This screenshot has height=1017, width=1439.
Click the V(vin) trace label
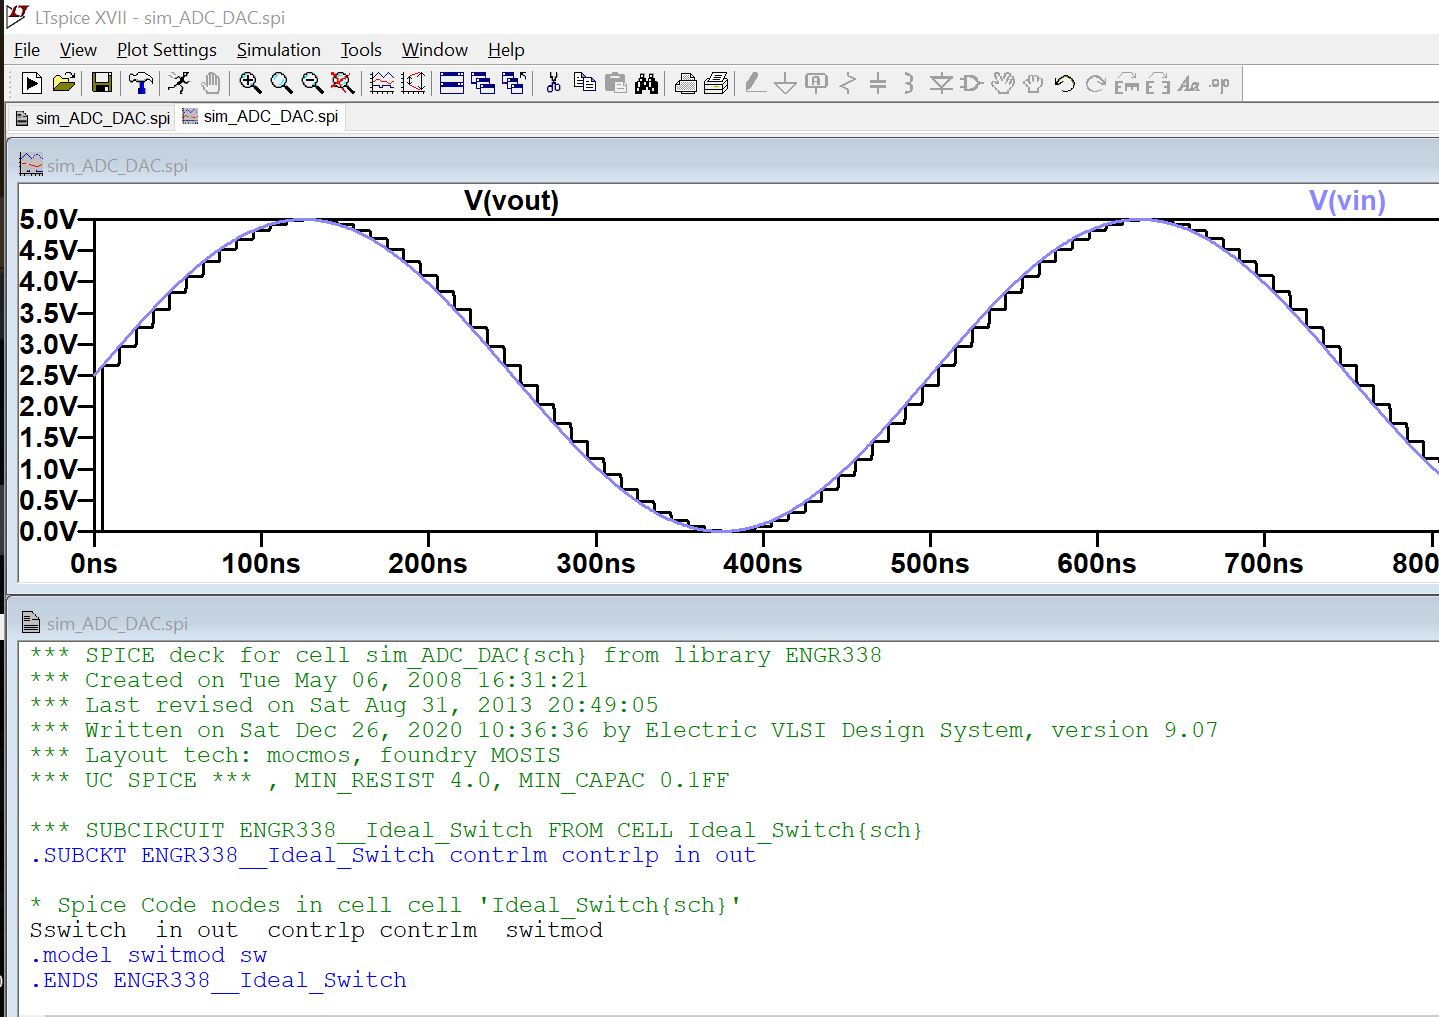[1347, 201]
